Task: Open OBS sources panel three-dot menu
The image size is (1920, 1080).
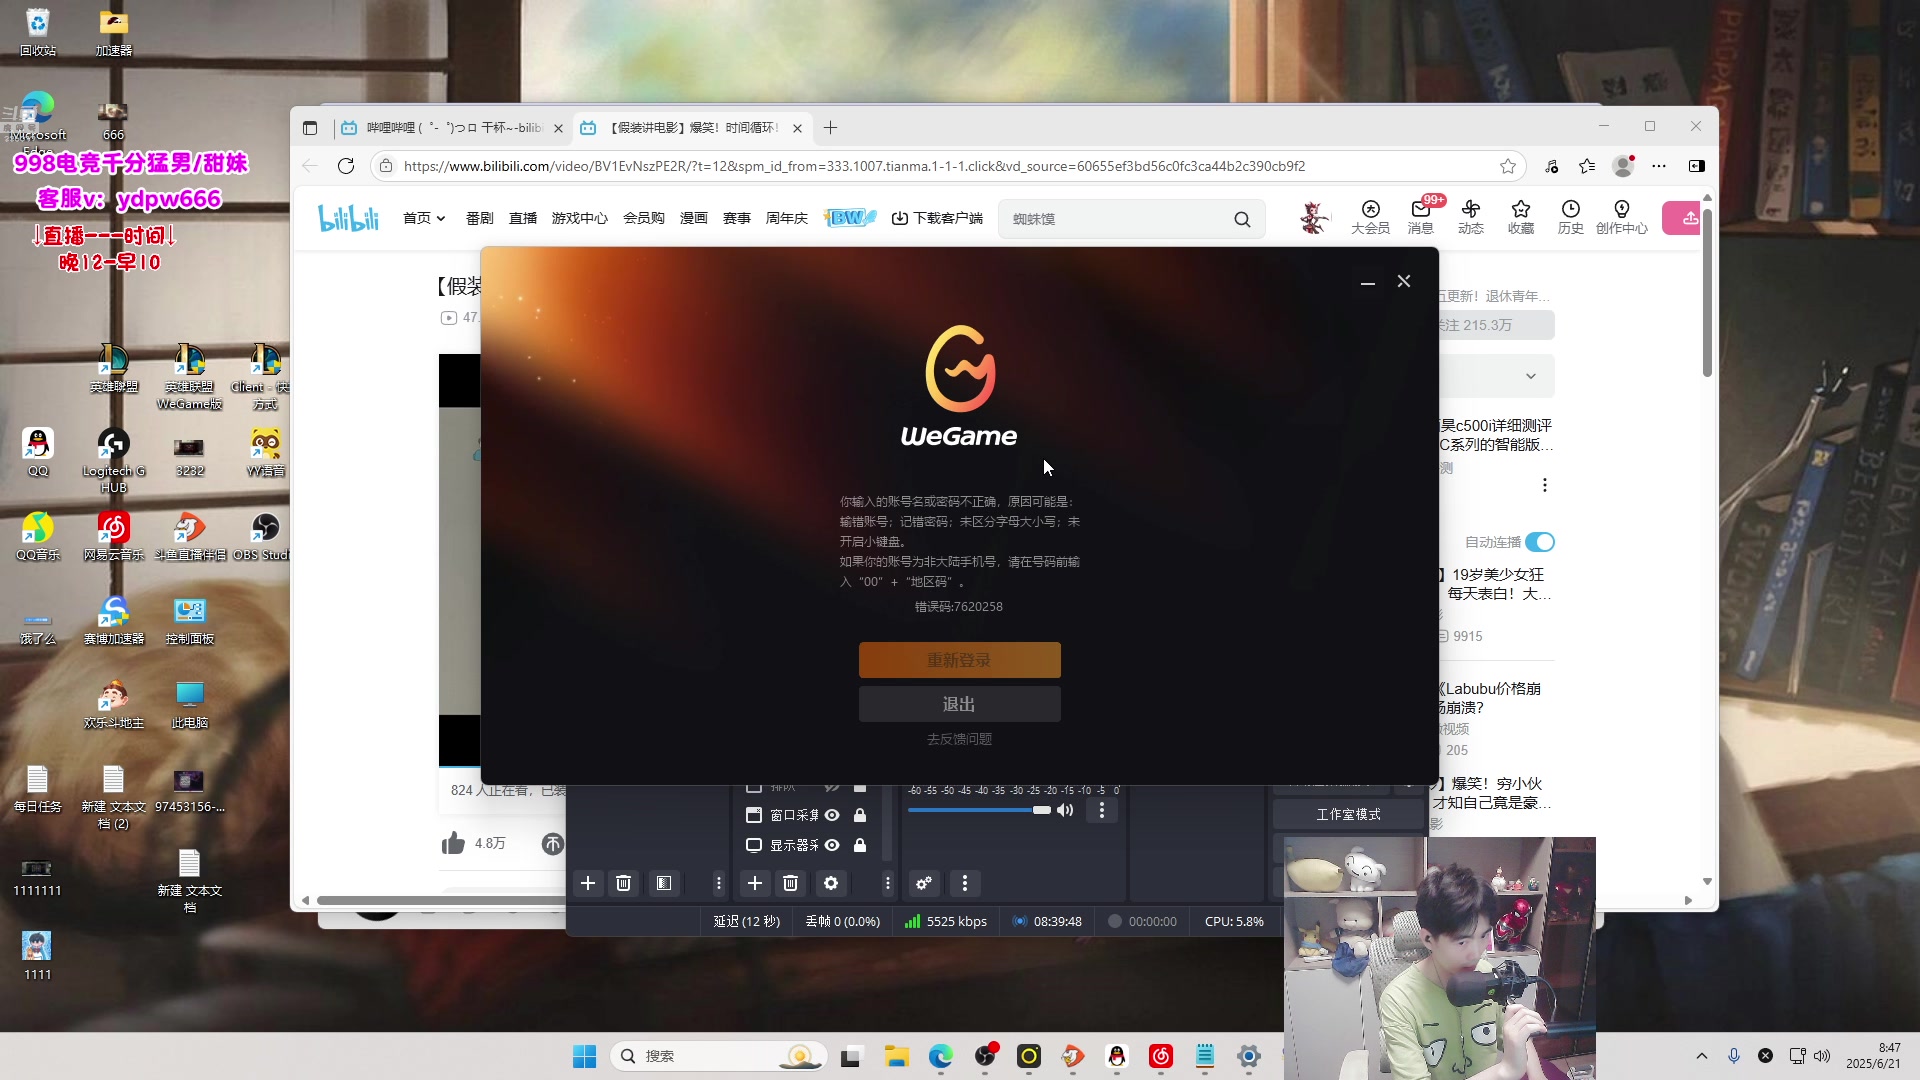Action: click(x=887, y=883)
